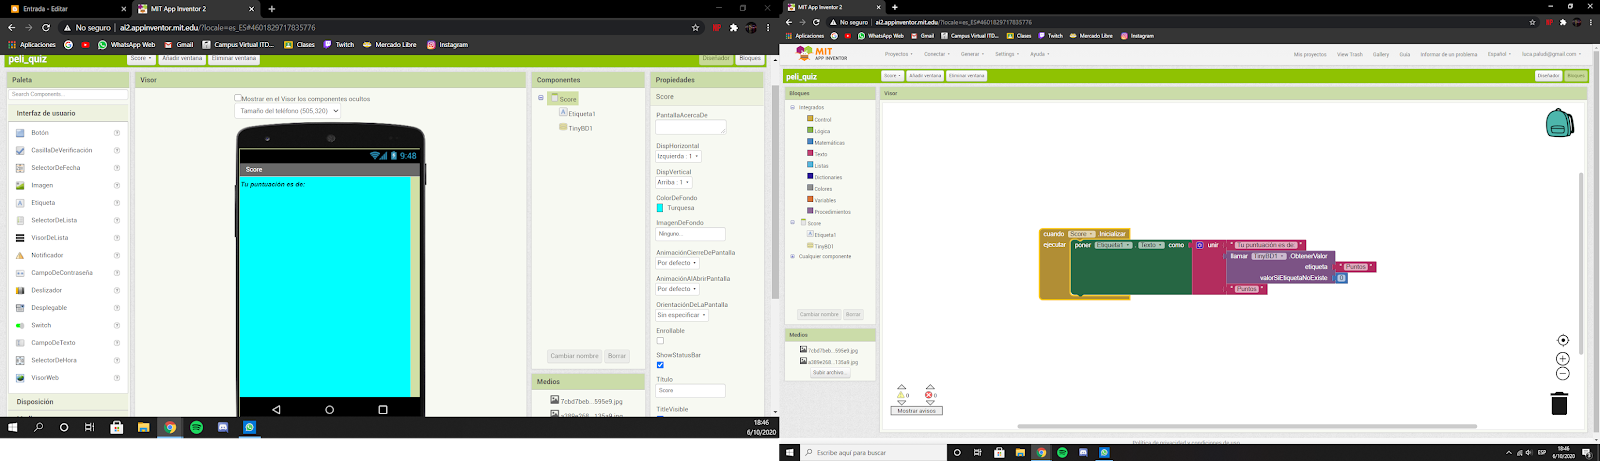Click the PantallaAcercaDe text area
The height and width of the screenshot is (461, 1600).
point(690,128)
